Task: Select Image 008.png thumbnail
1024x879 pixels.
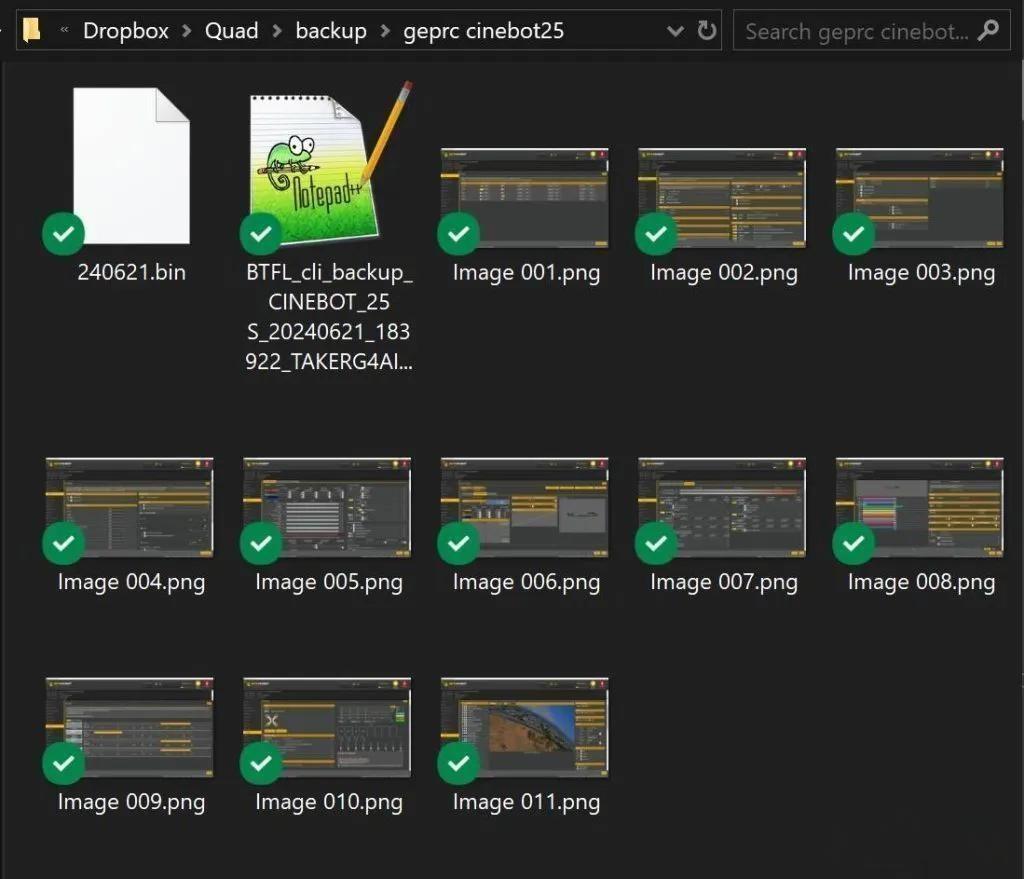Action: point(920,507)
